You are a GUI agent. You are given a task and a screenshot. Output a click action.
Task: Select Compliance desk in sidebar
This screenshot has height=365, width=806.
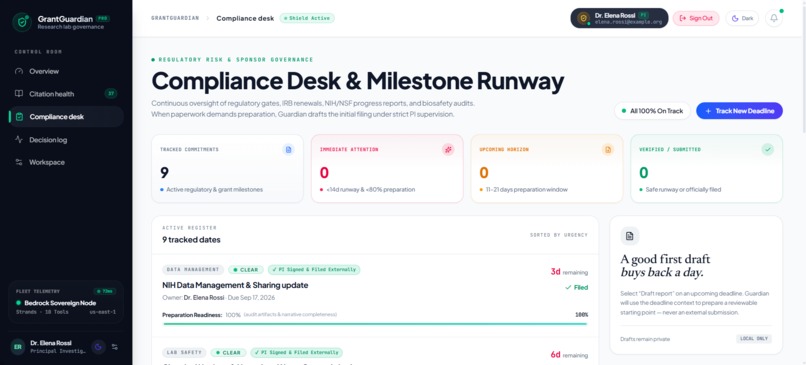click(66, 117)
